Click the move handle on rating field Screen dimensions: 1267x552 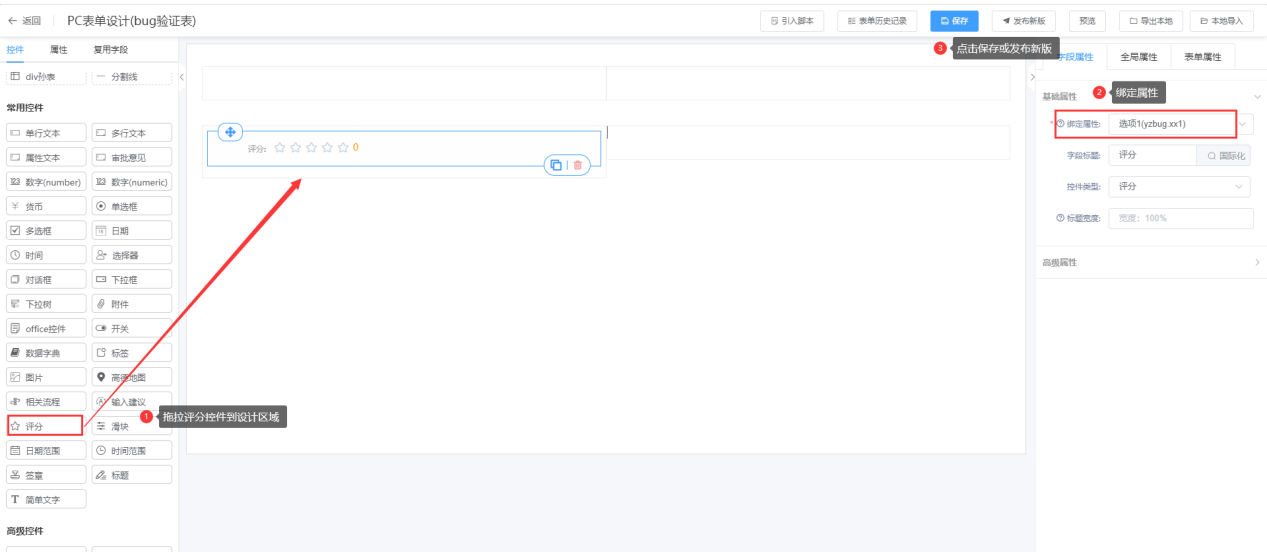coord(230,132)
